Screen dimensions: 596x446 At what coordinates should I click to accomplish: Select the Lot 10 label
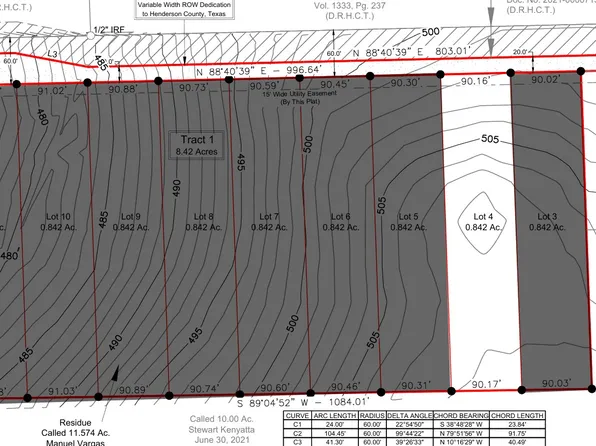(x=59, y=222)
